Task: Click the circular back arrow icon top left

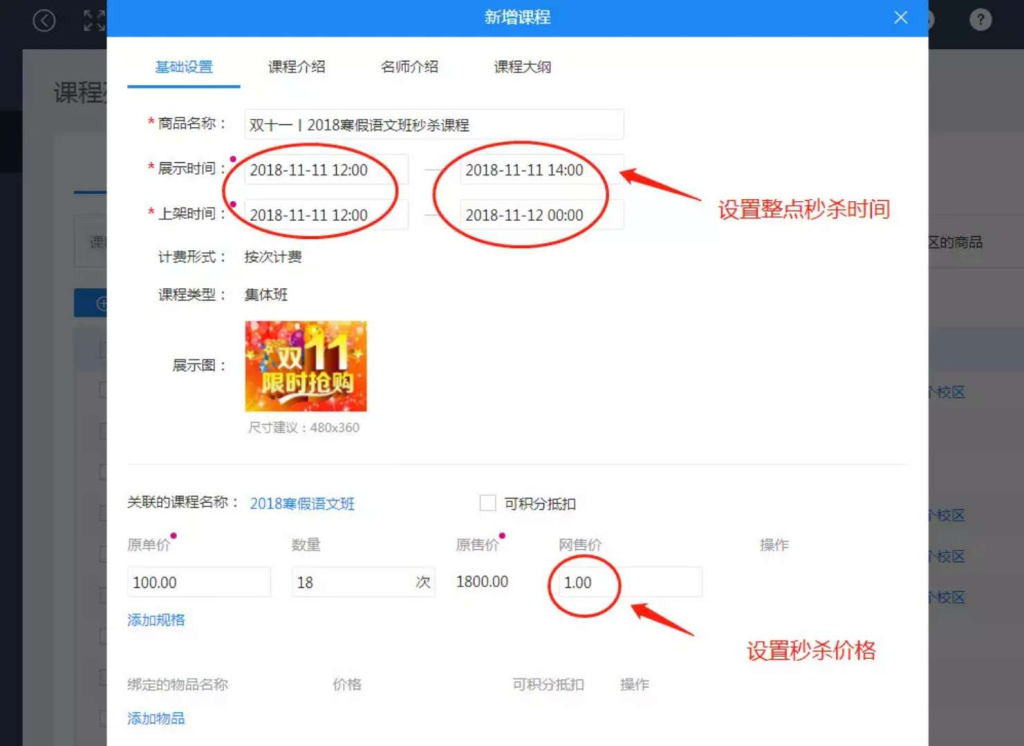Action: 43,19
